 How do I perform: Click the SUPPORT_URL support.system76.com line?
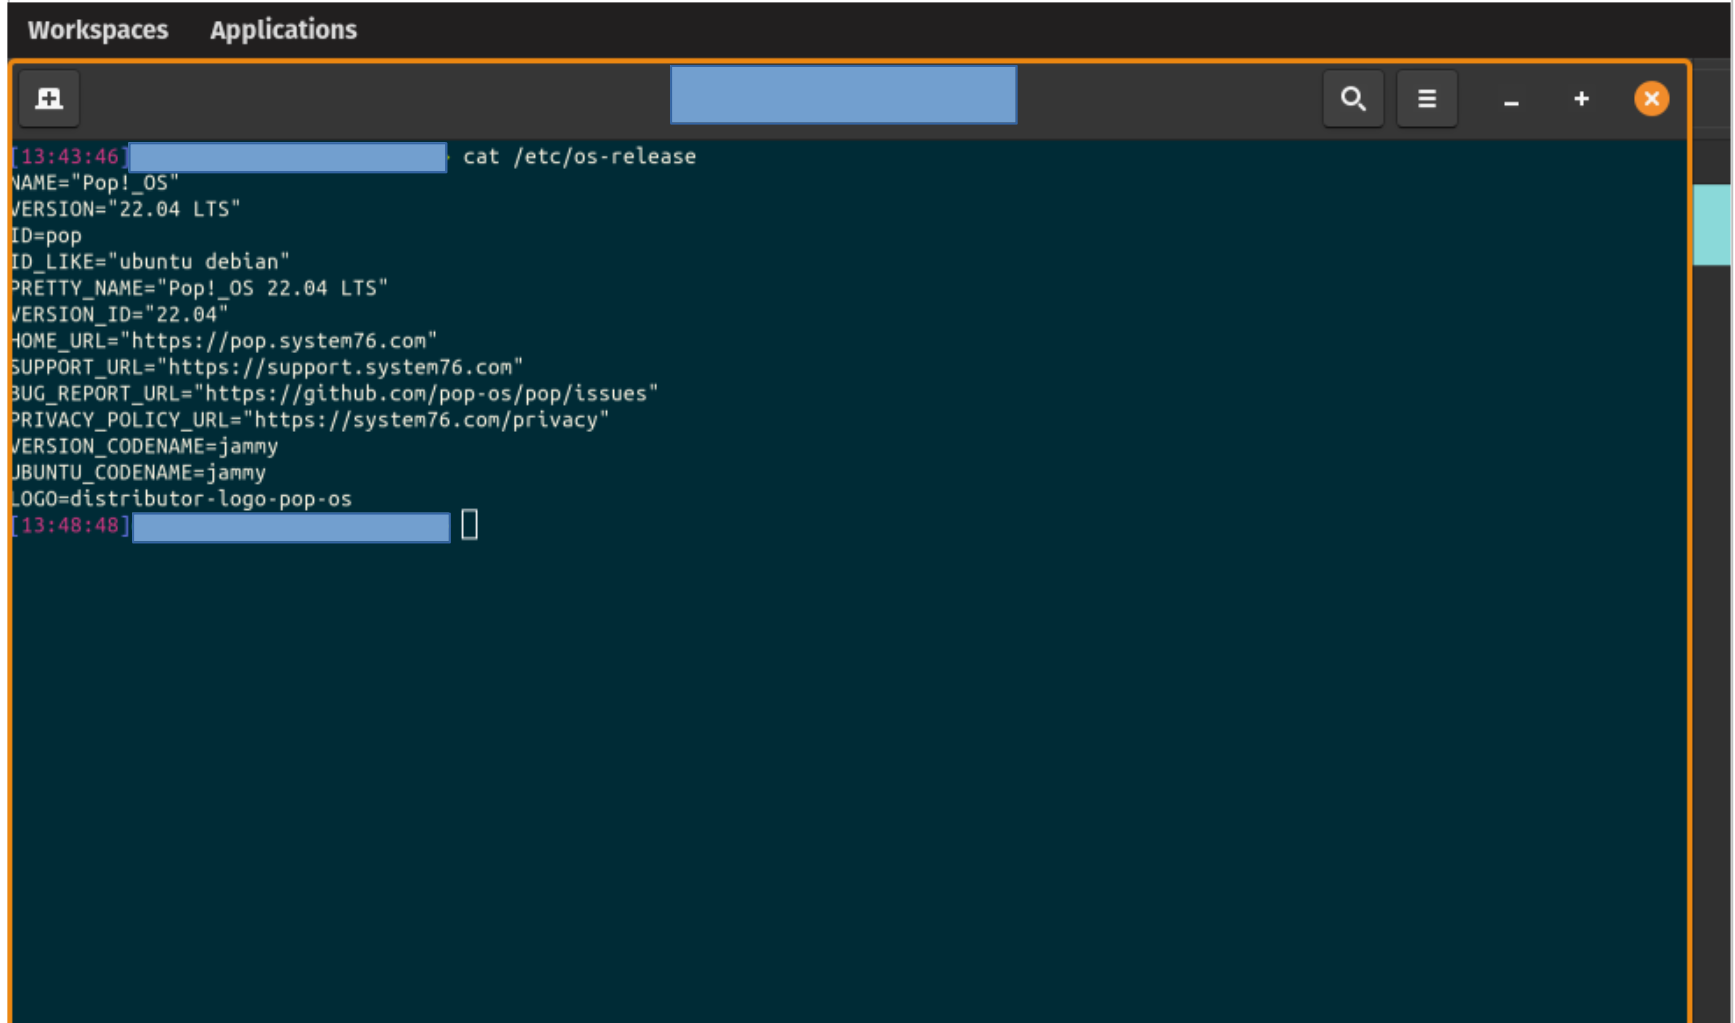[267, 367]
